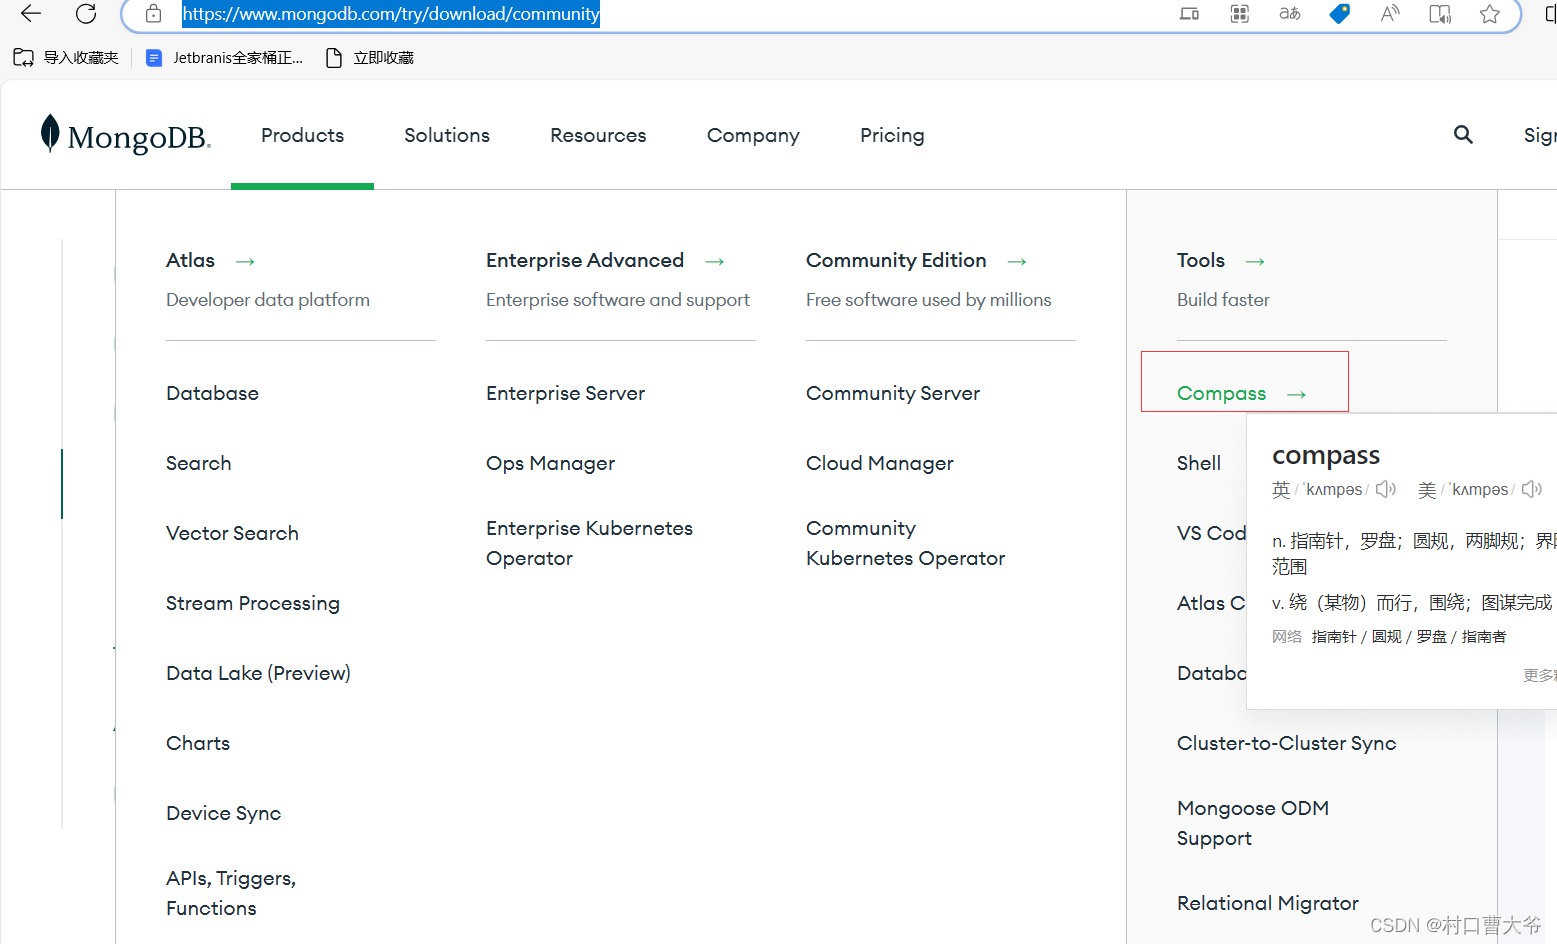Enter Immersive Reader mode
Screen dimensions: 1557x944
tap(1439, 14)
